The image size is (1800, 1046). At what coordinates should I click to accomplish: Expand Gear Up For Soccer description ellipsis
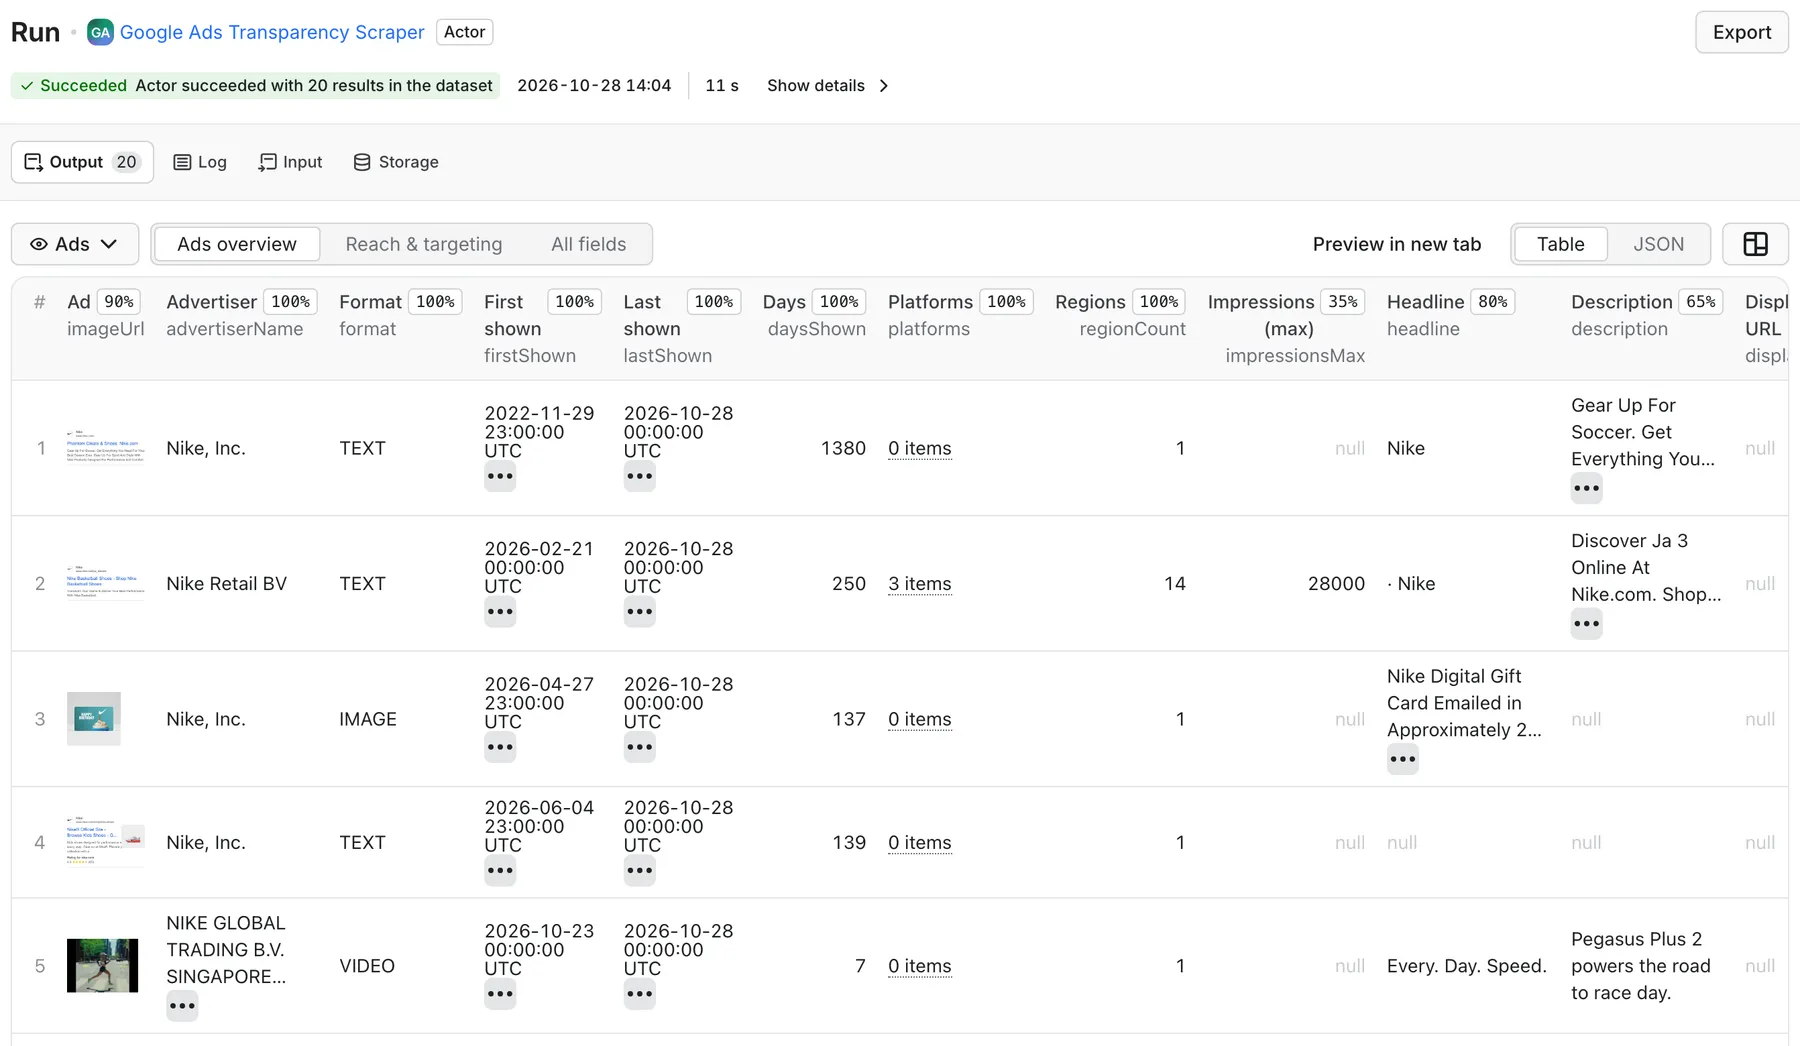click(1586, 488)
